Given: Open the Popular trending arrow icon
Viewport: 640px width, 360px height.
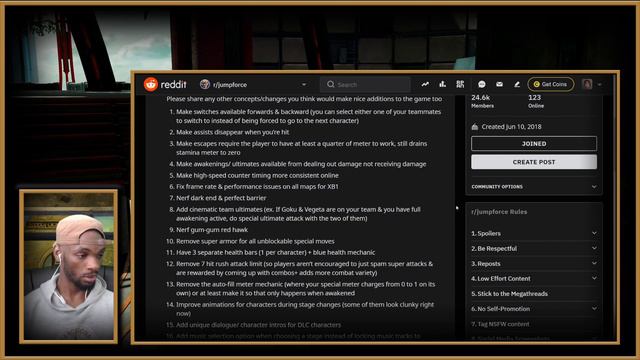Looking at the screenshot, I should coord(425,84).
